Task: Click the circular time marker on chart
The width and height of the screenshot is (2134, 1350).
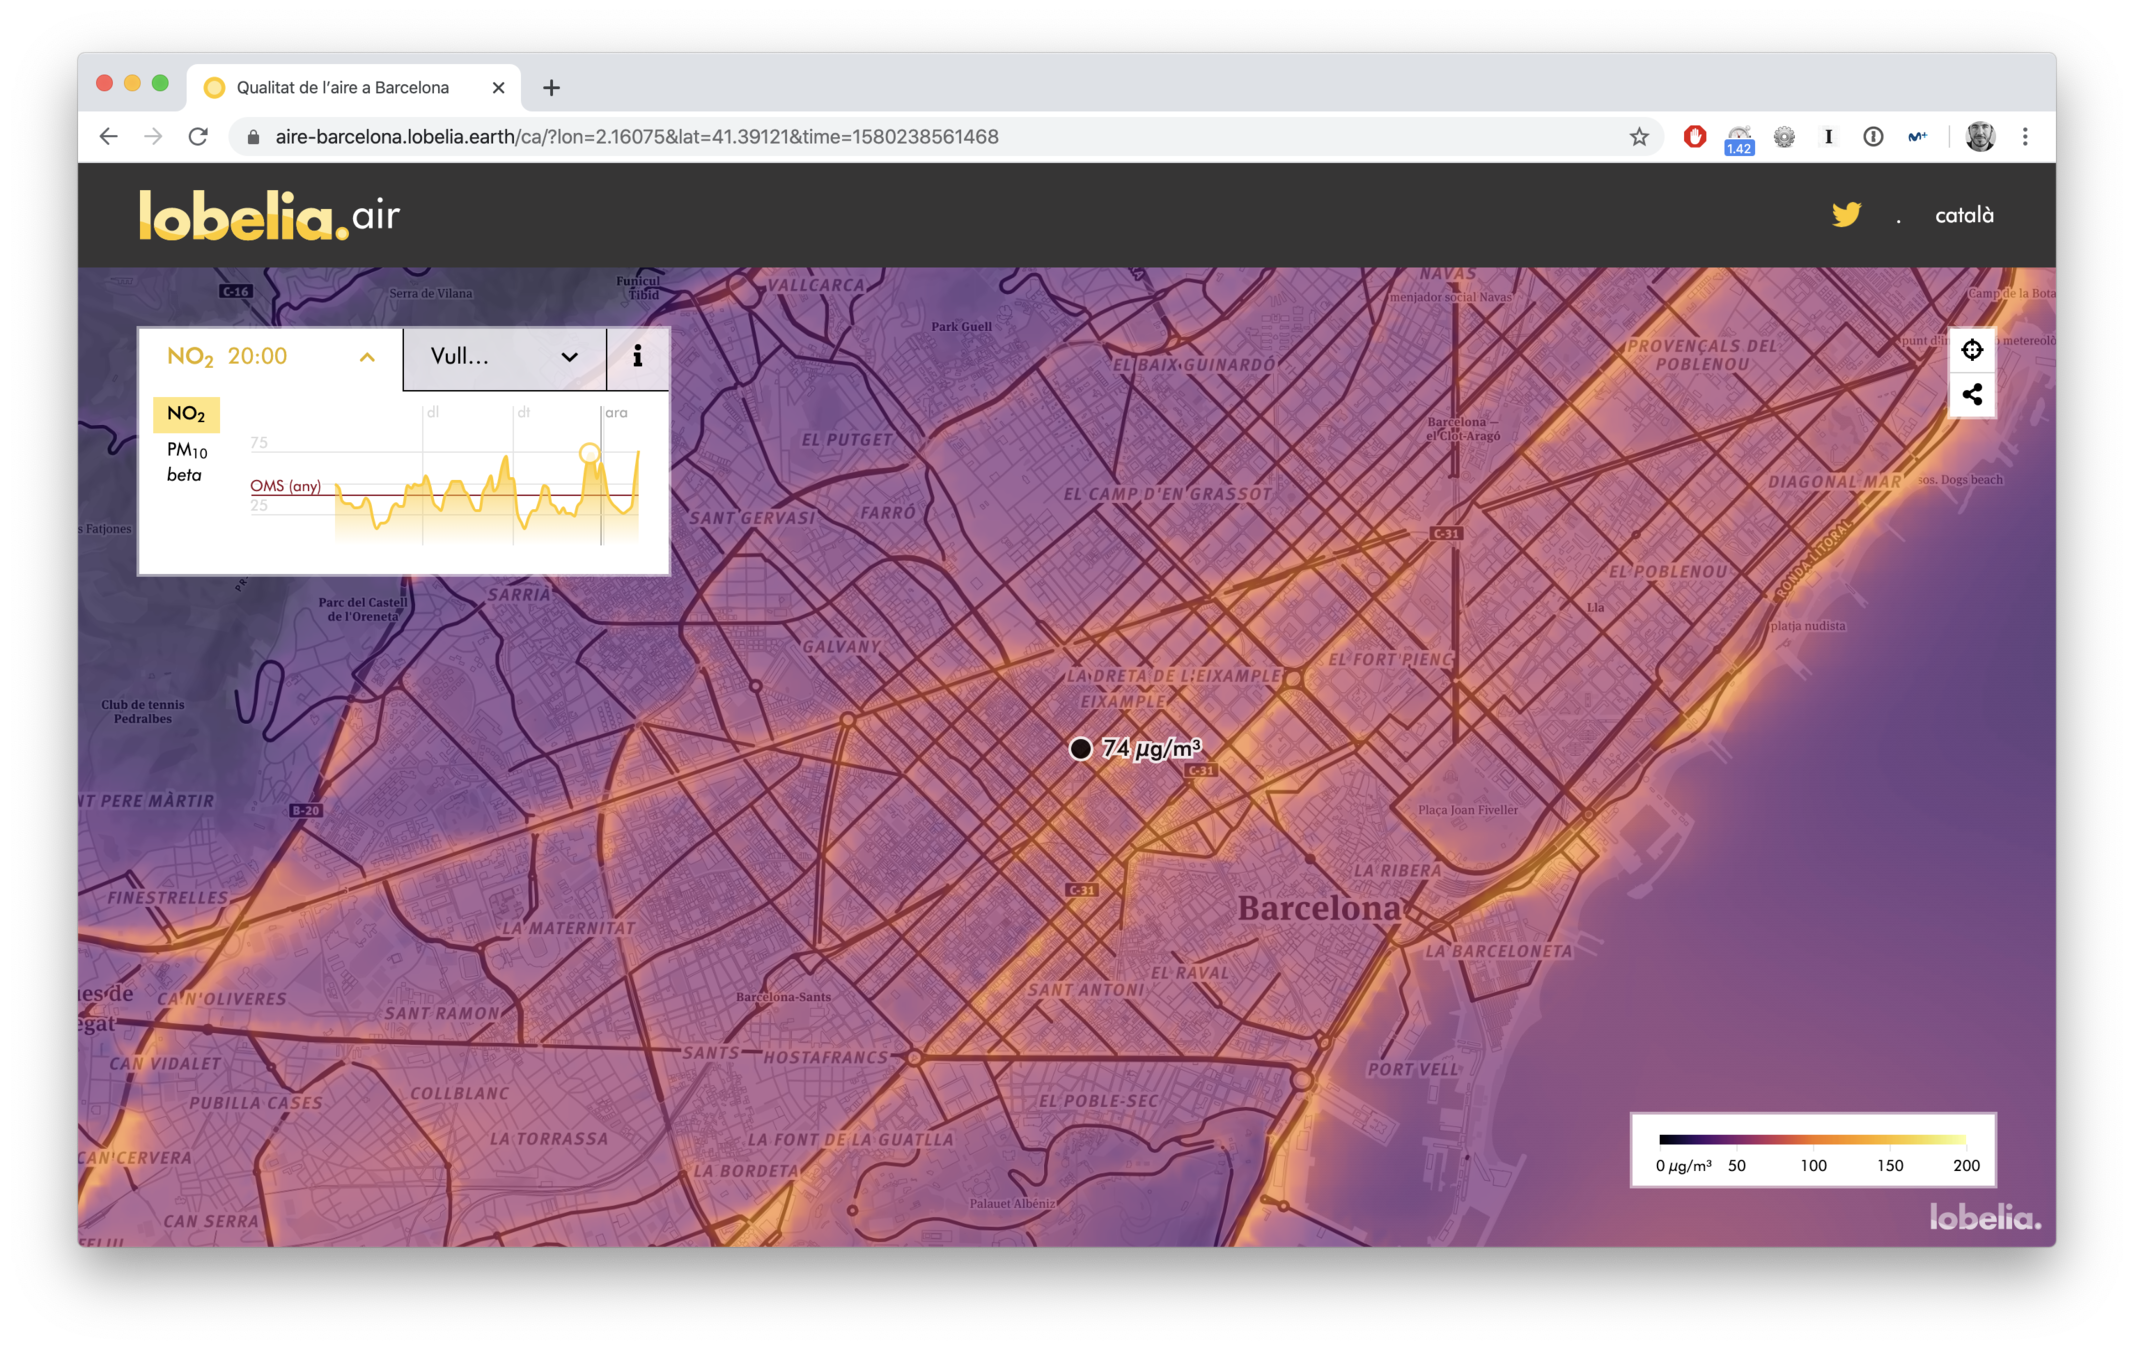Action: 590,453
